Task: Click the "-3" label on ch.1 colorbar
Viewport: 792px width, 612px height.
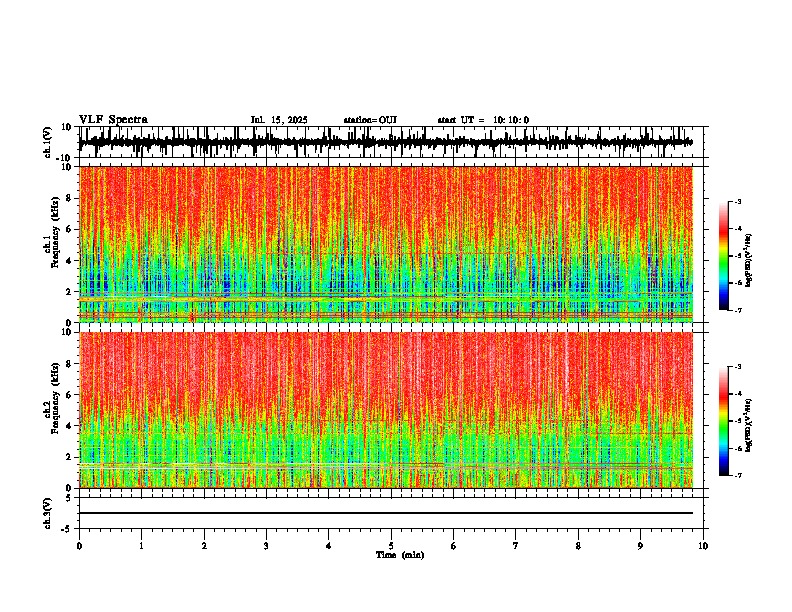Action: 738,201
